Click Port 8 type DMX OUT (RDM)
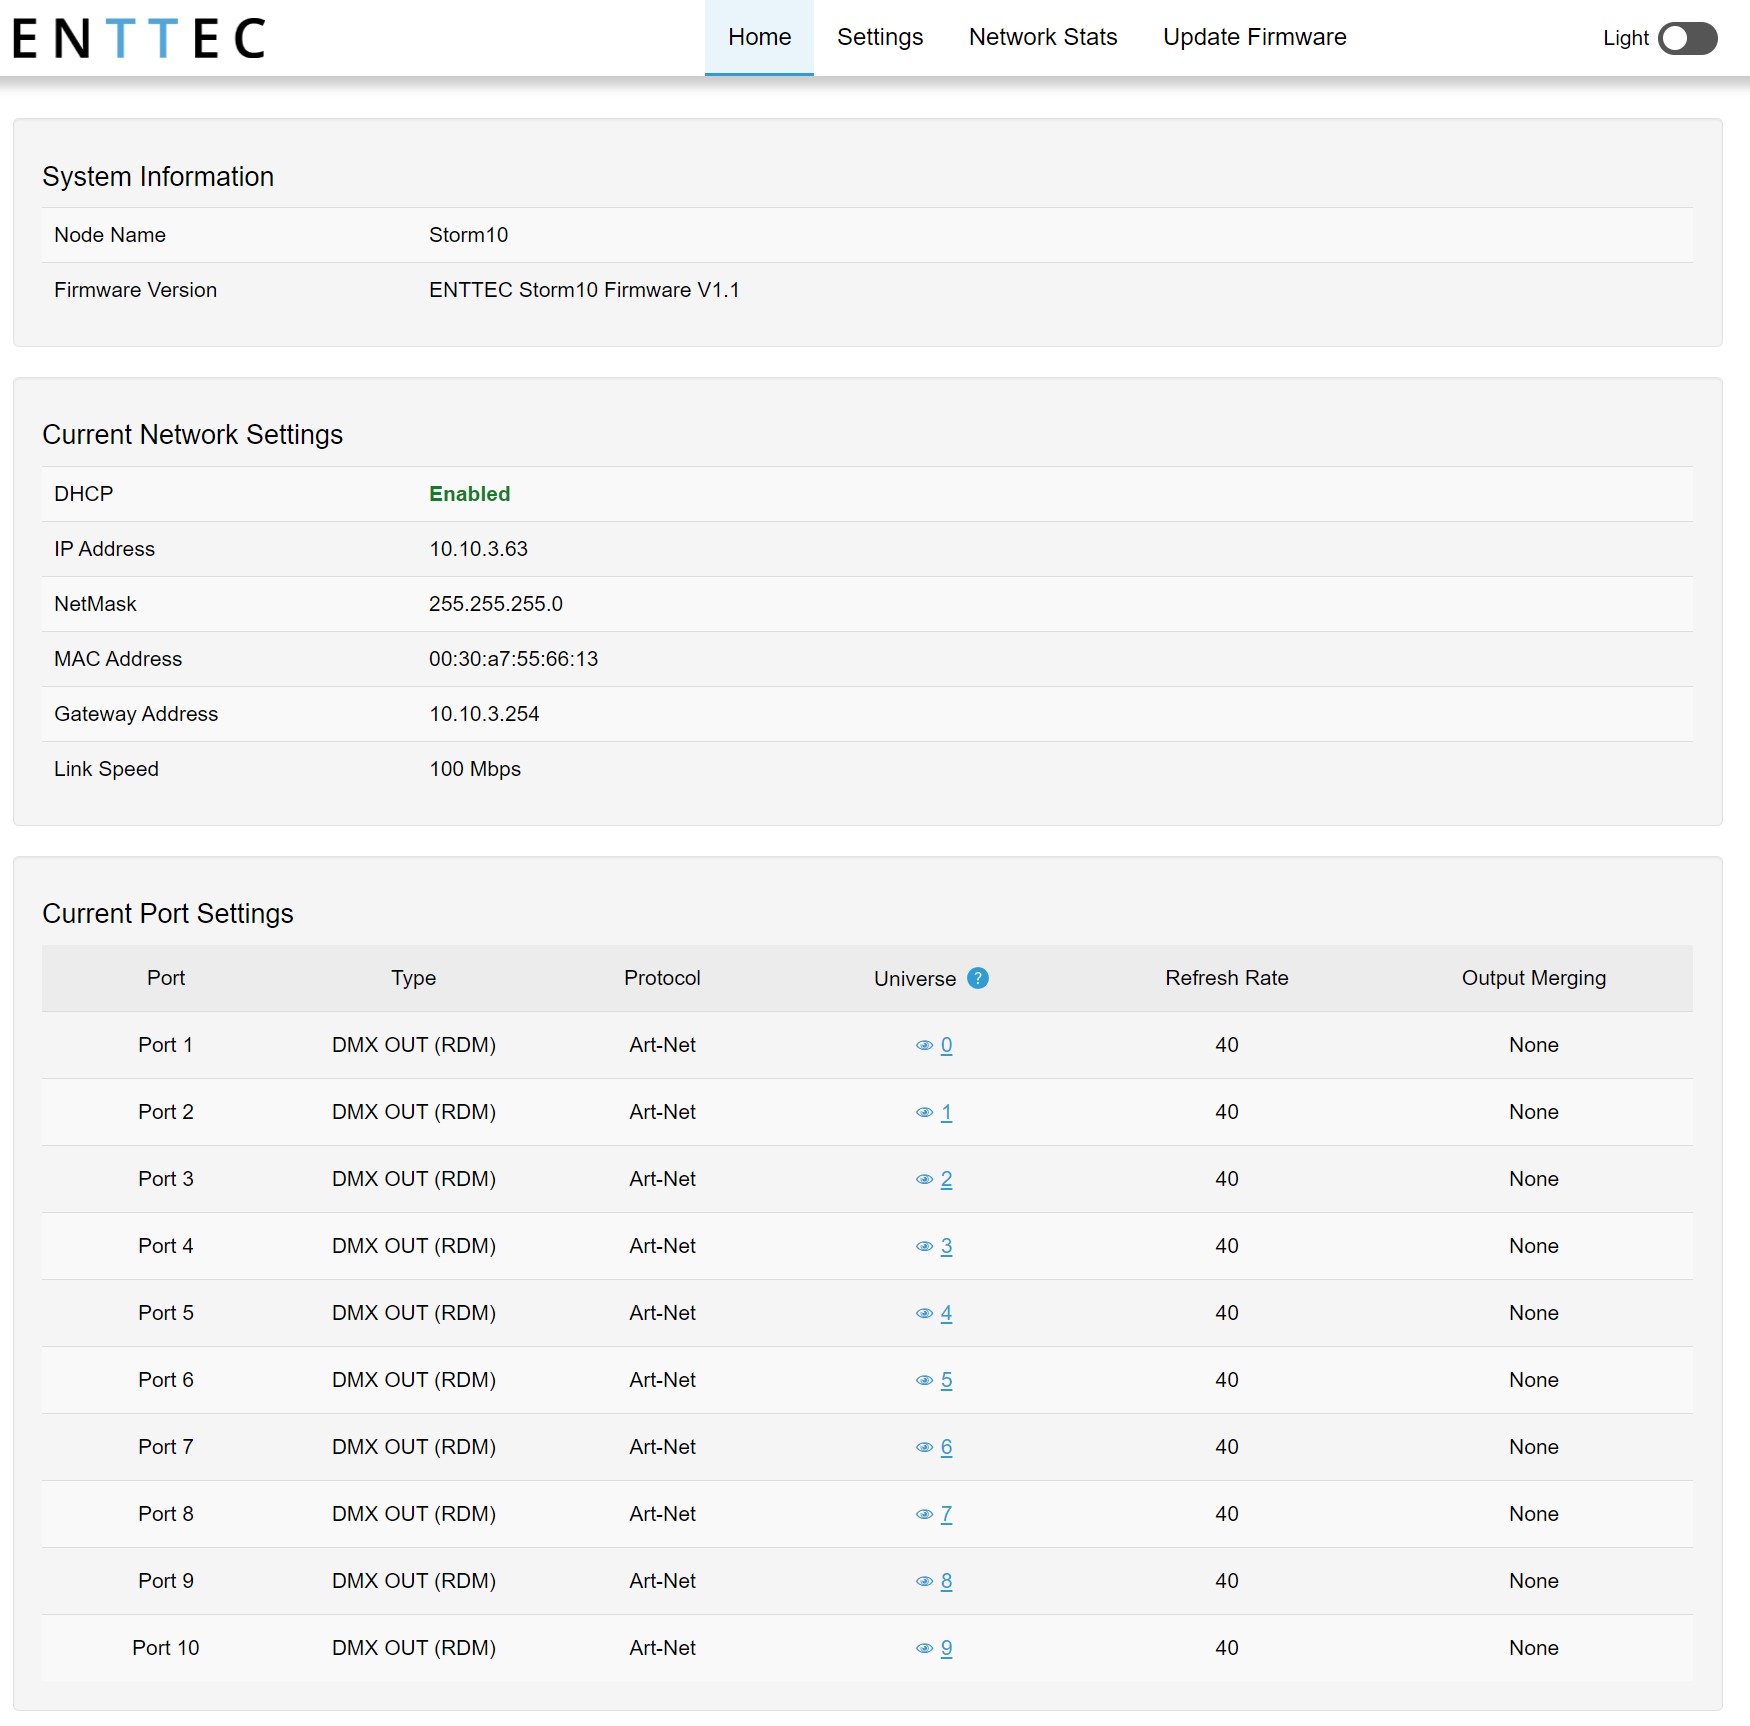Viewport: 1750px width, 1726px height. point(413,1514)
